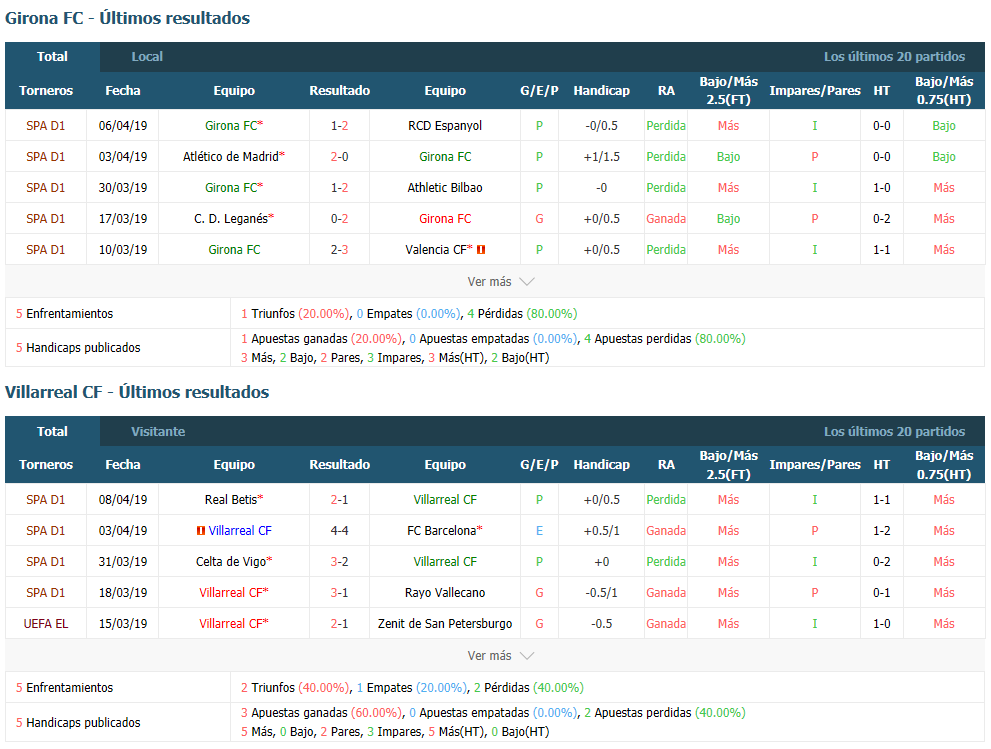Click the Villarreal CF - Últimos resultados heading

point(137,392)
